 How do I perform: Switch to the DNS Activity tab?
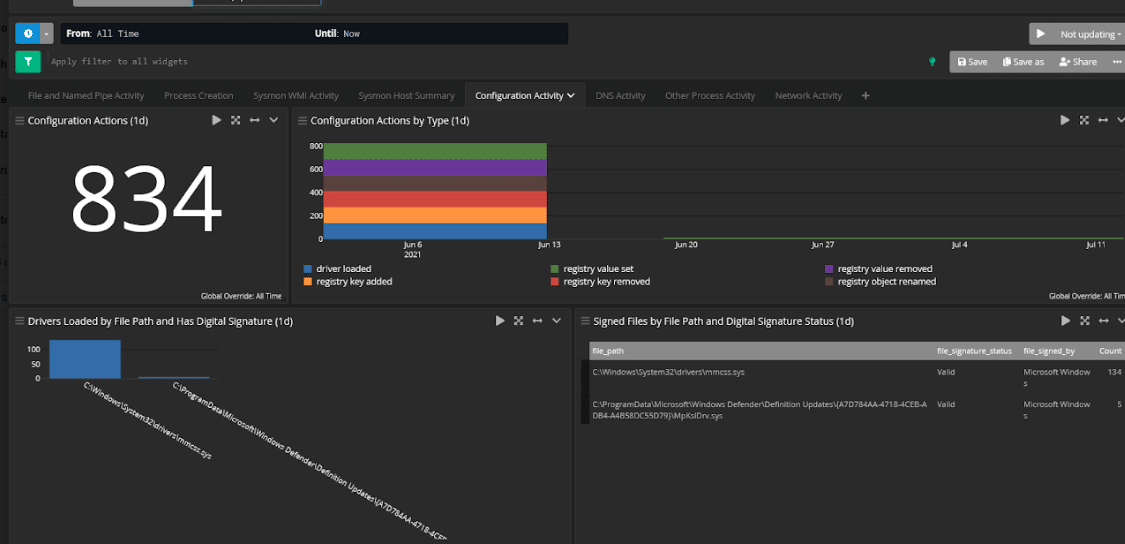(620, 96)
